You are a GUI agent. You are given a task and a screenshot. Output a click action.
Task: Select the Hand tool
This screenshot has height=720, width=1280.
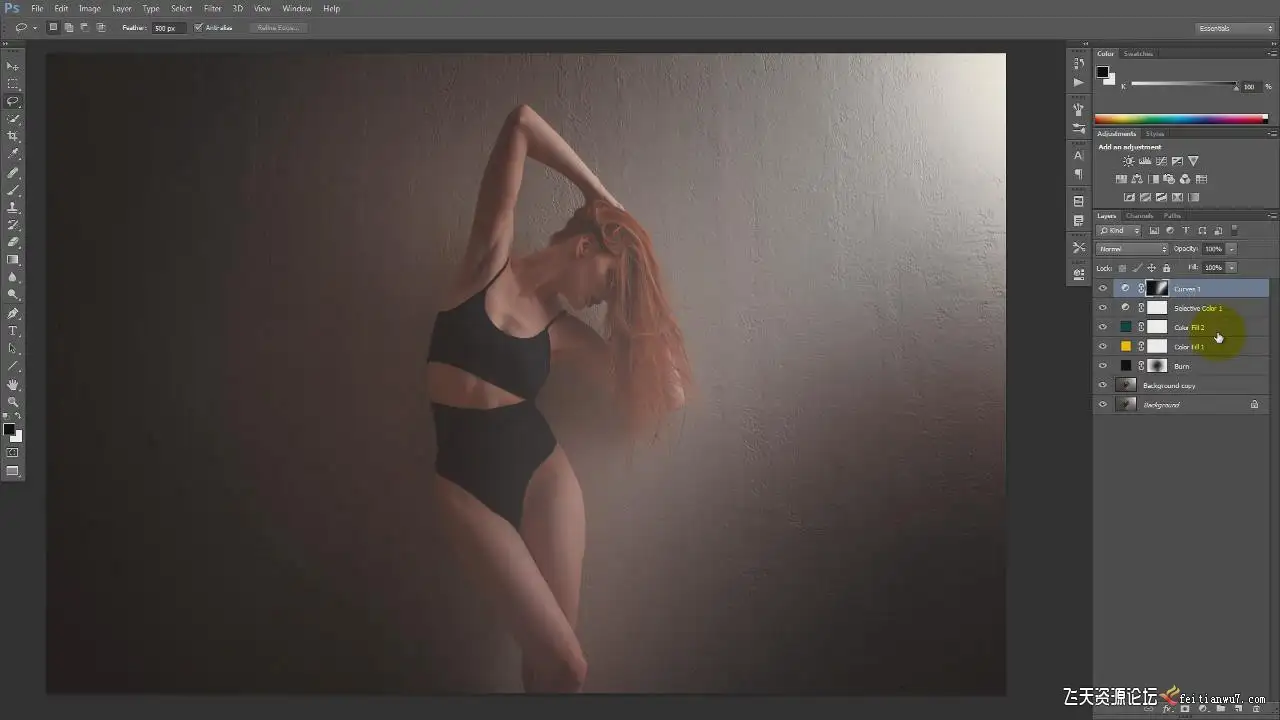pyautogui.click(x=13, y=384)
